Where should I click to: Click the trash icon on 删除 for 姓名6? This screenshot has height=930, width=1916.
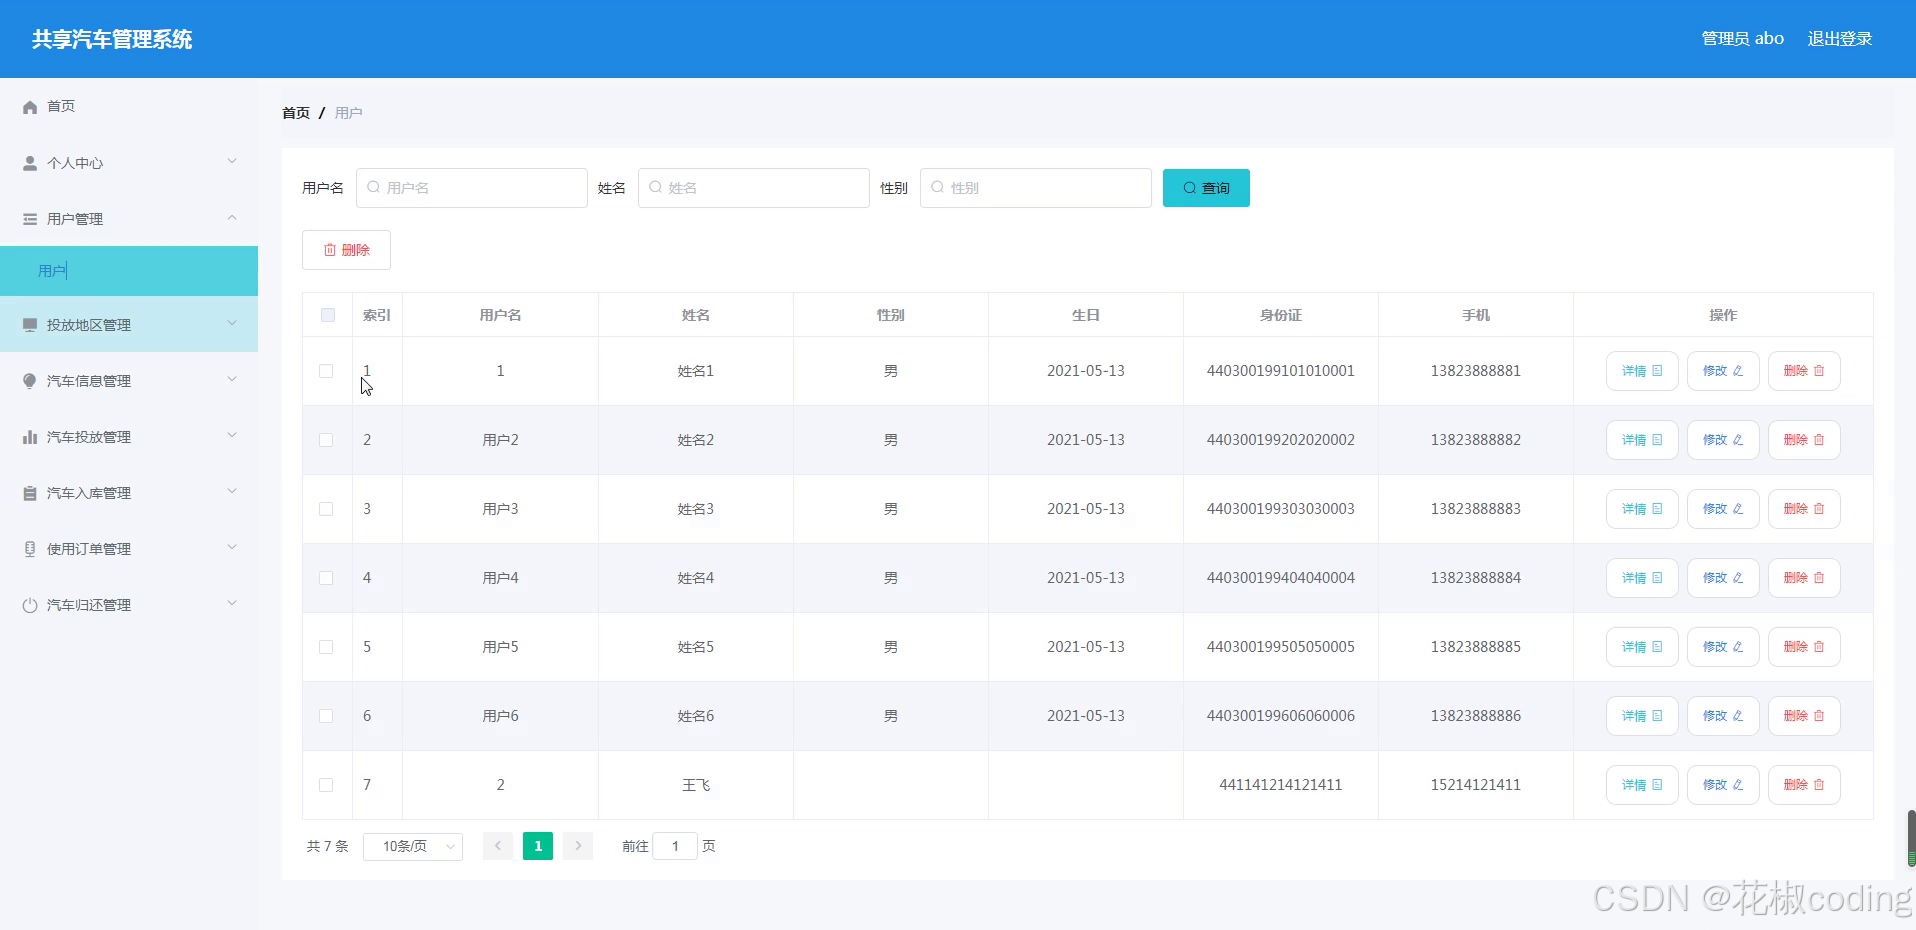tap(1819, 716)
